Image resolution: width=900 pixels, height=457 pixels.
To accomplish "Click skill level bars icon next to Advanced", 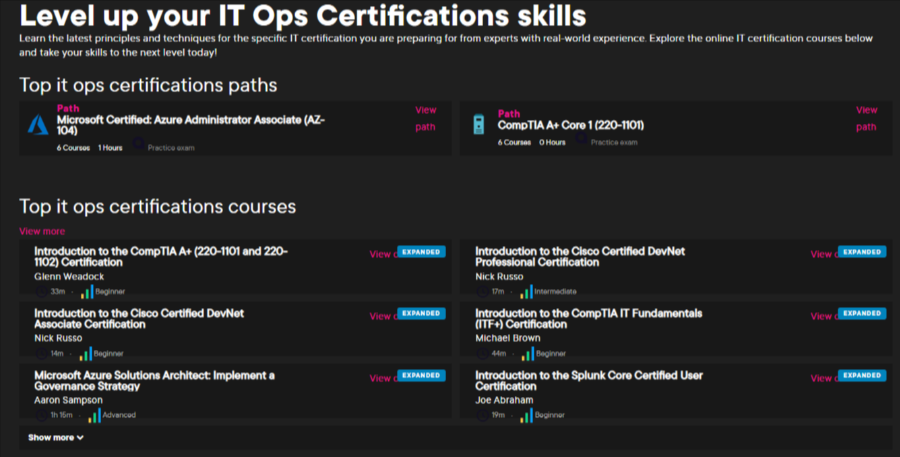I will click(94, 415).
